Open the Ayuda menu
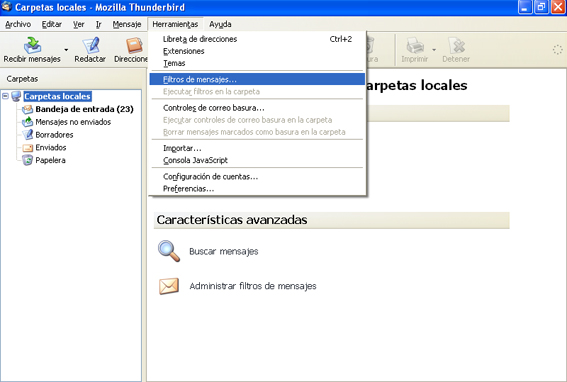 pyautogui.click(x=220, y=24)
